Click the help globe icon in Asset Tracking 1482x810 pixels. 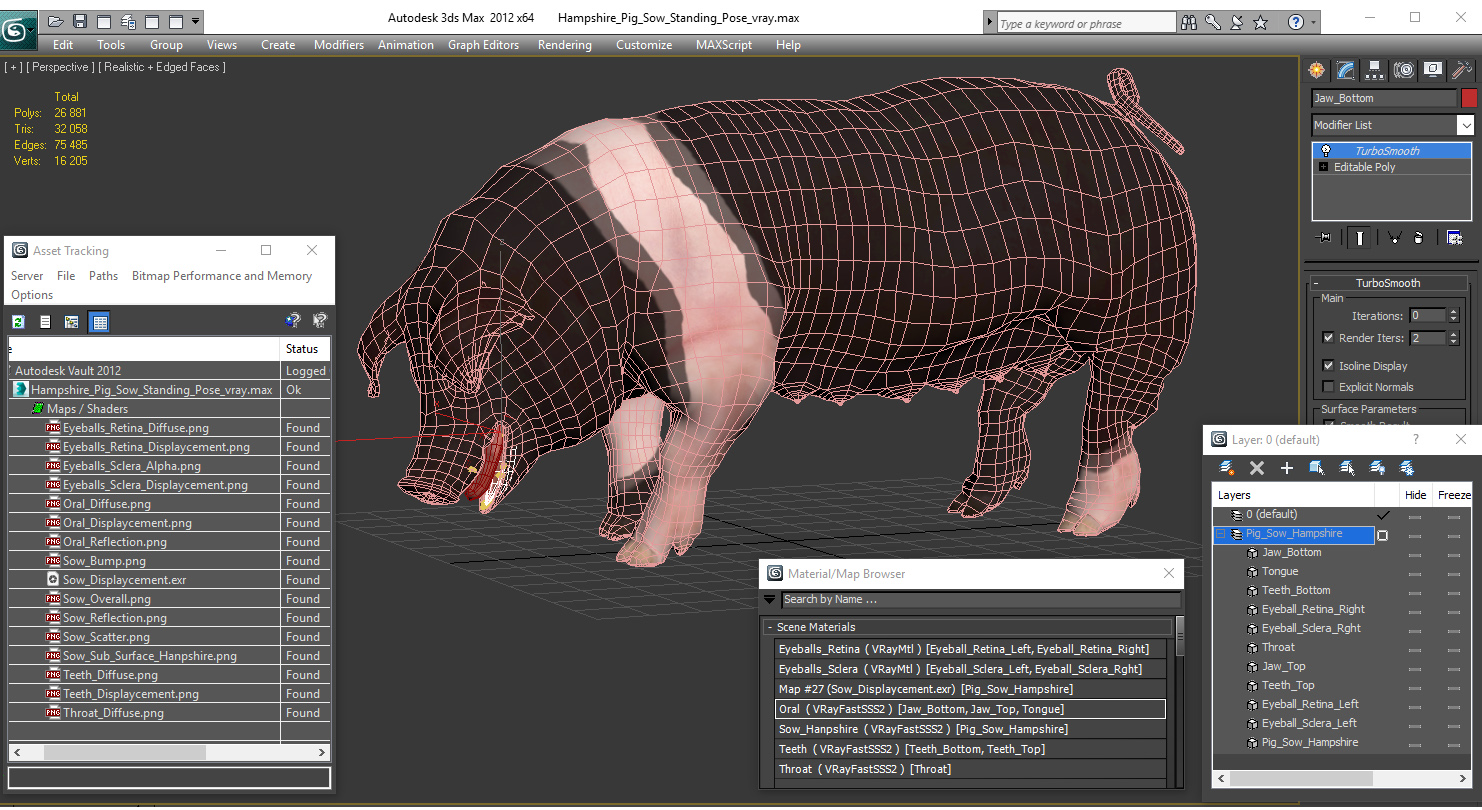coord(292,321)
